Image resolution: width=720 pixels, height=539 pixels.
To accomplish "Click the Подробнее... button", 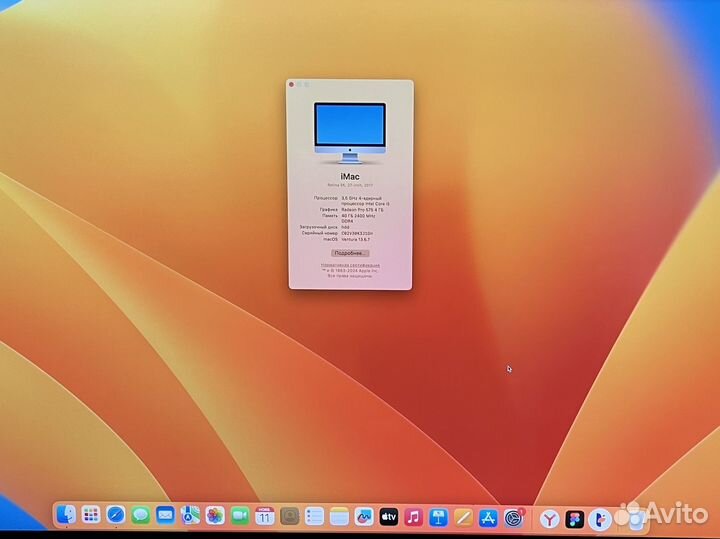I will pyautogui.click(x=350, y=253).
